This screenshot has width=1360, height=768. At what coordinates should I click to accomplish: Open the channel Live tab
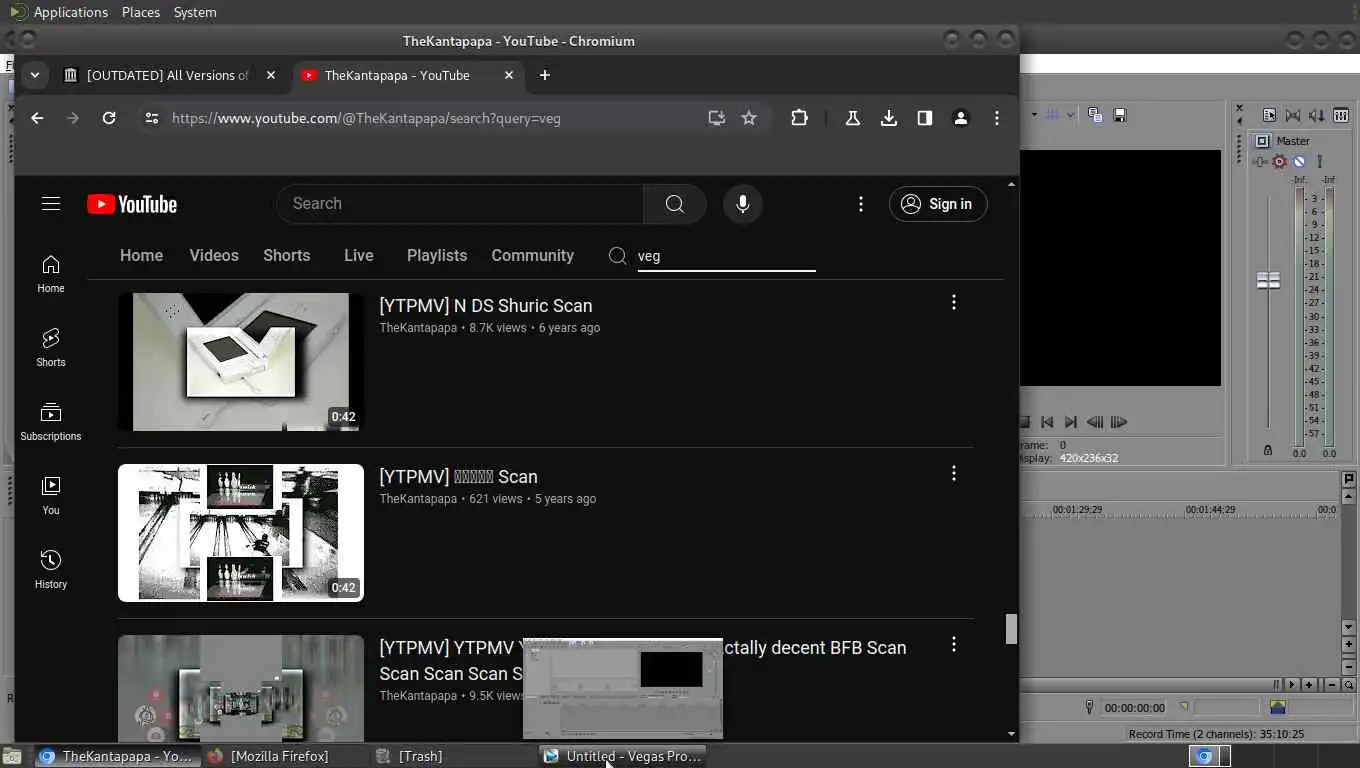point(359,256)
